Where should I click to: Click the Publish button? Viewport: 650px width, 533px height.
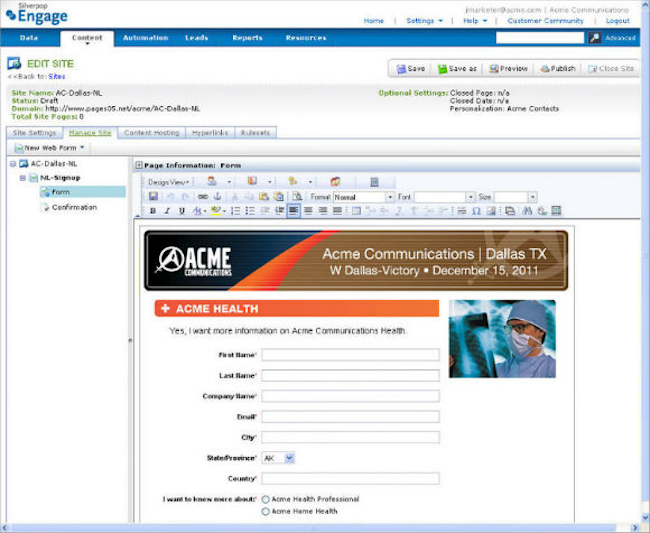tap(558, 69)
